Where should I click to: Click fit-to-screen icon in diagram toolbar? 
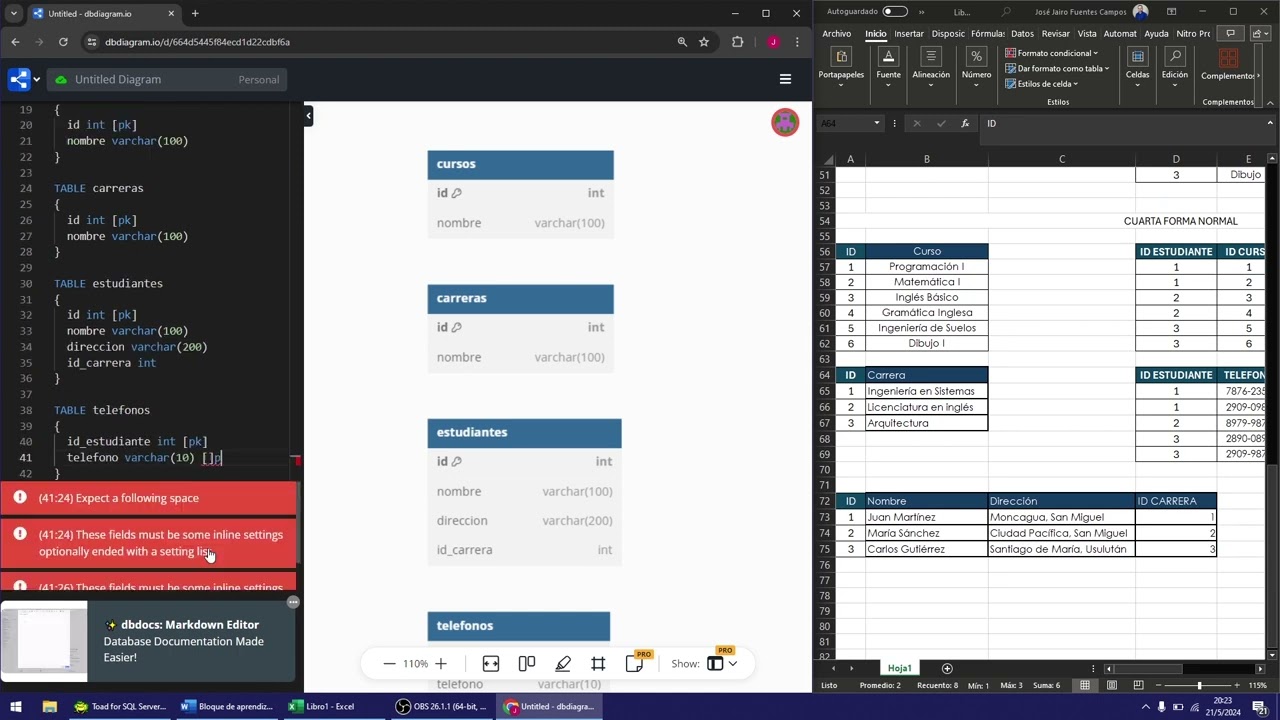(x=491, y=663)
